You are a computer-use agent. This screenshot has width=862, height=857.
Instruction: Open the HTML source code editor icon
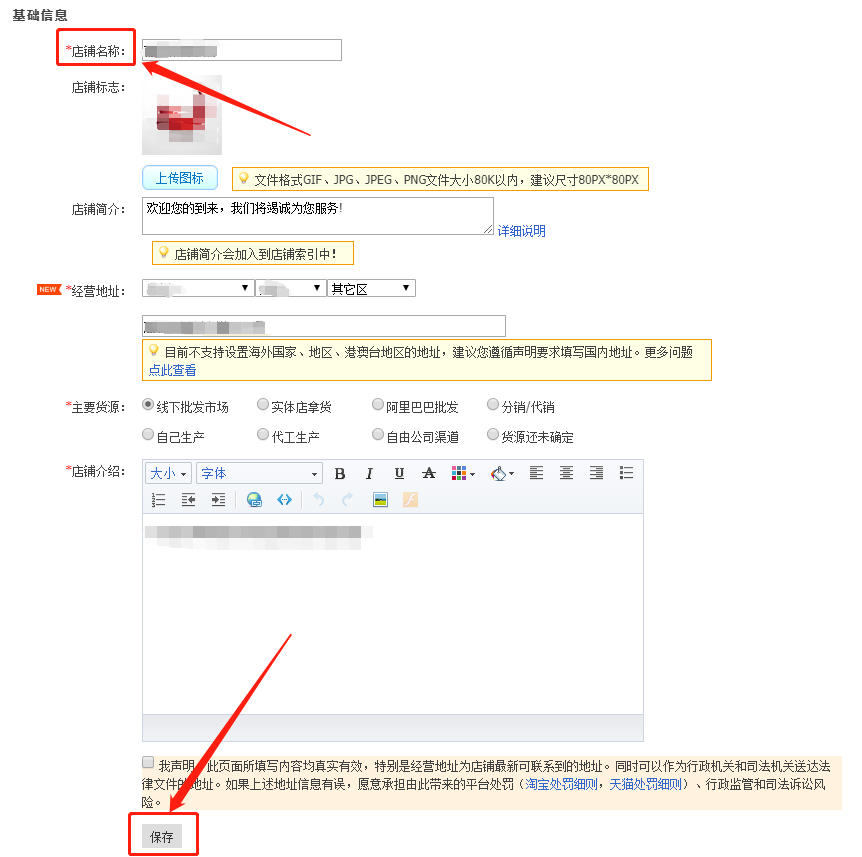(x=284, y=499)
